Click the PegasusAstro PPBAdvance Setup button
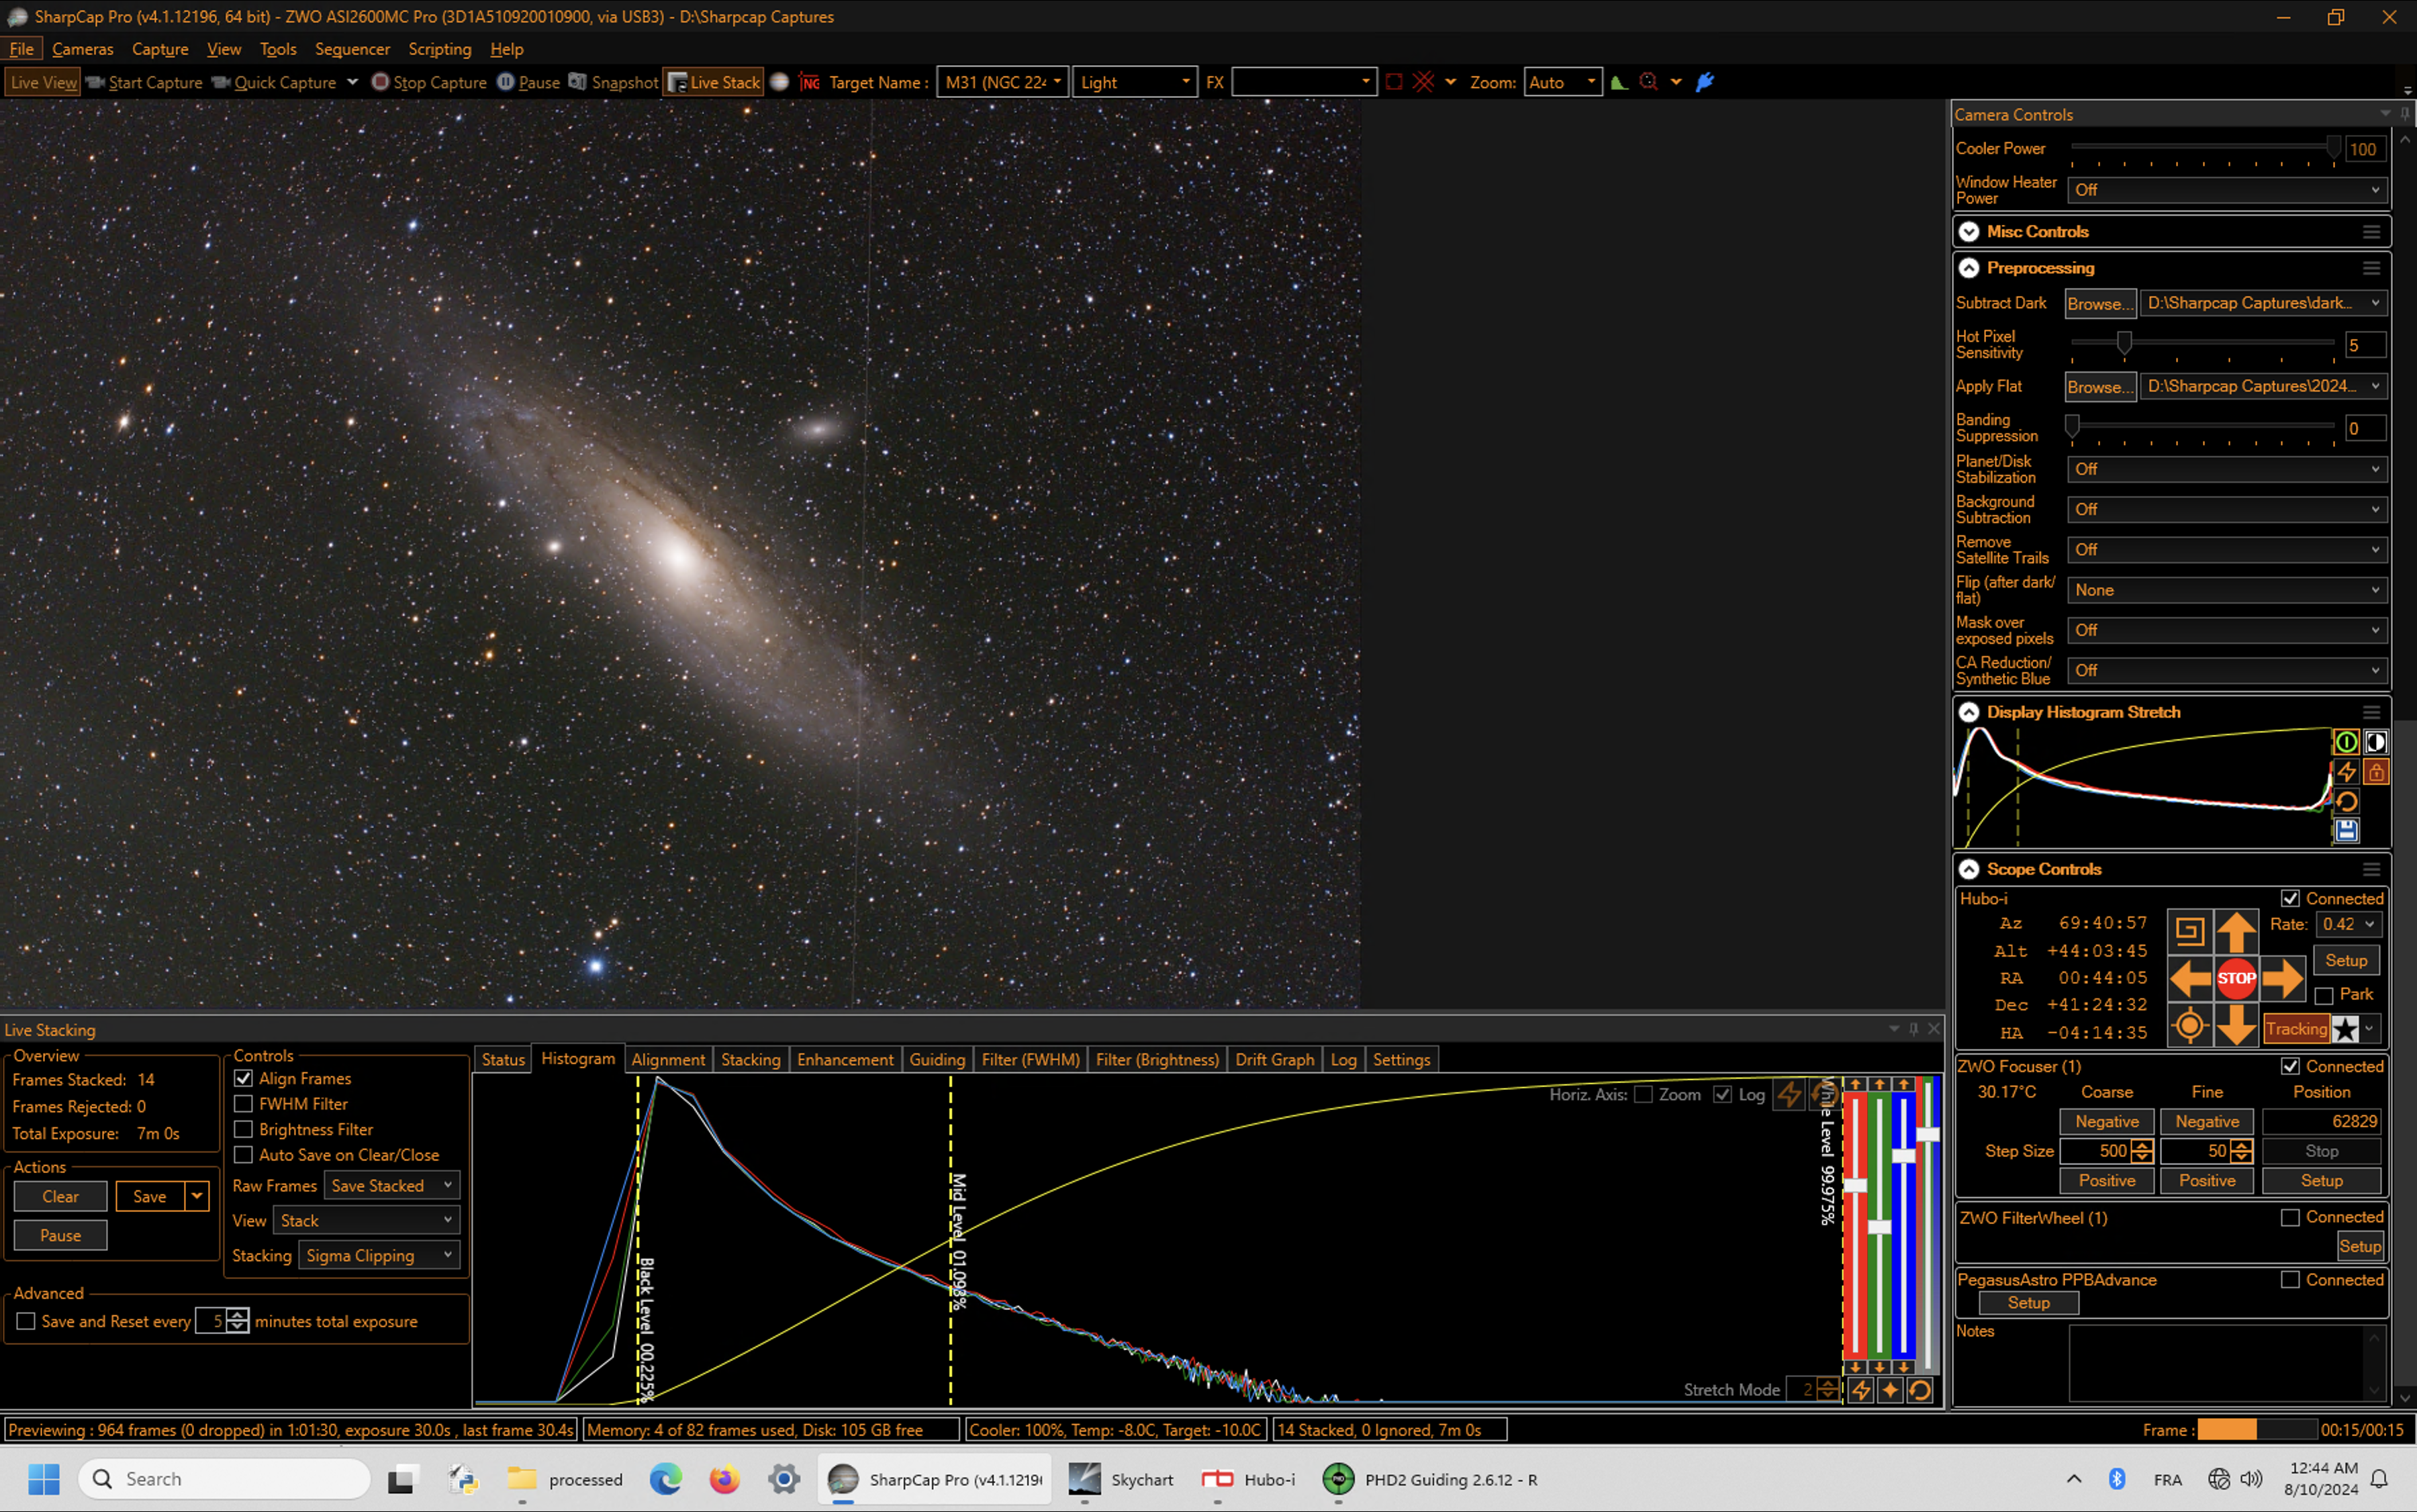 (x=2028, y=1302)
